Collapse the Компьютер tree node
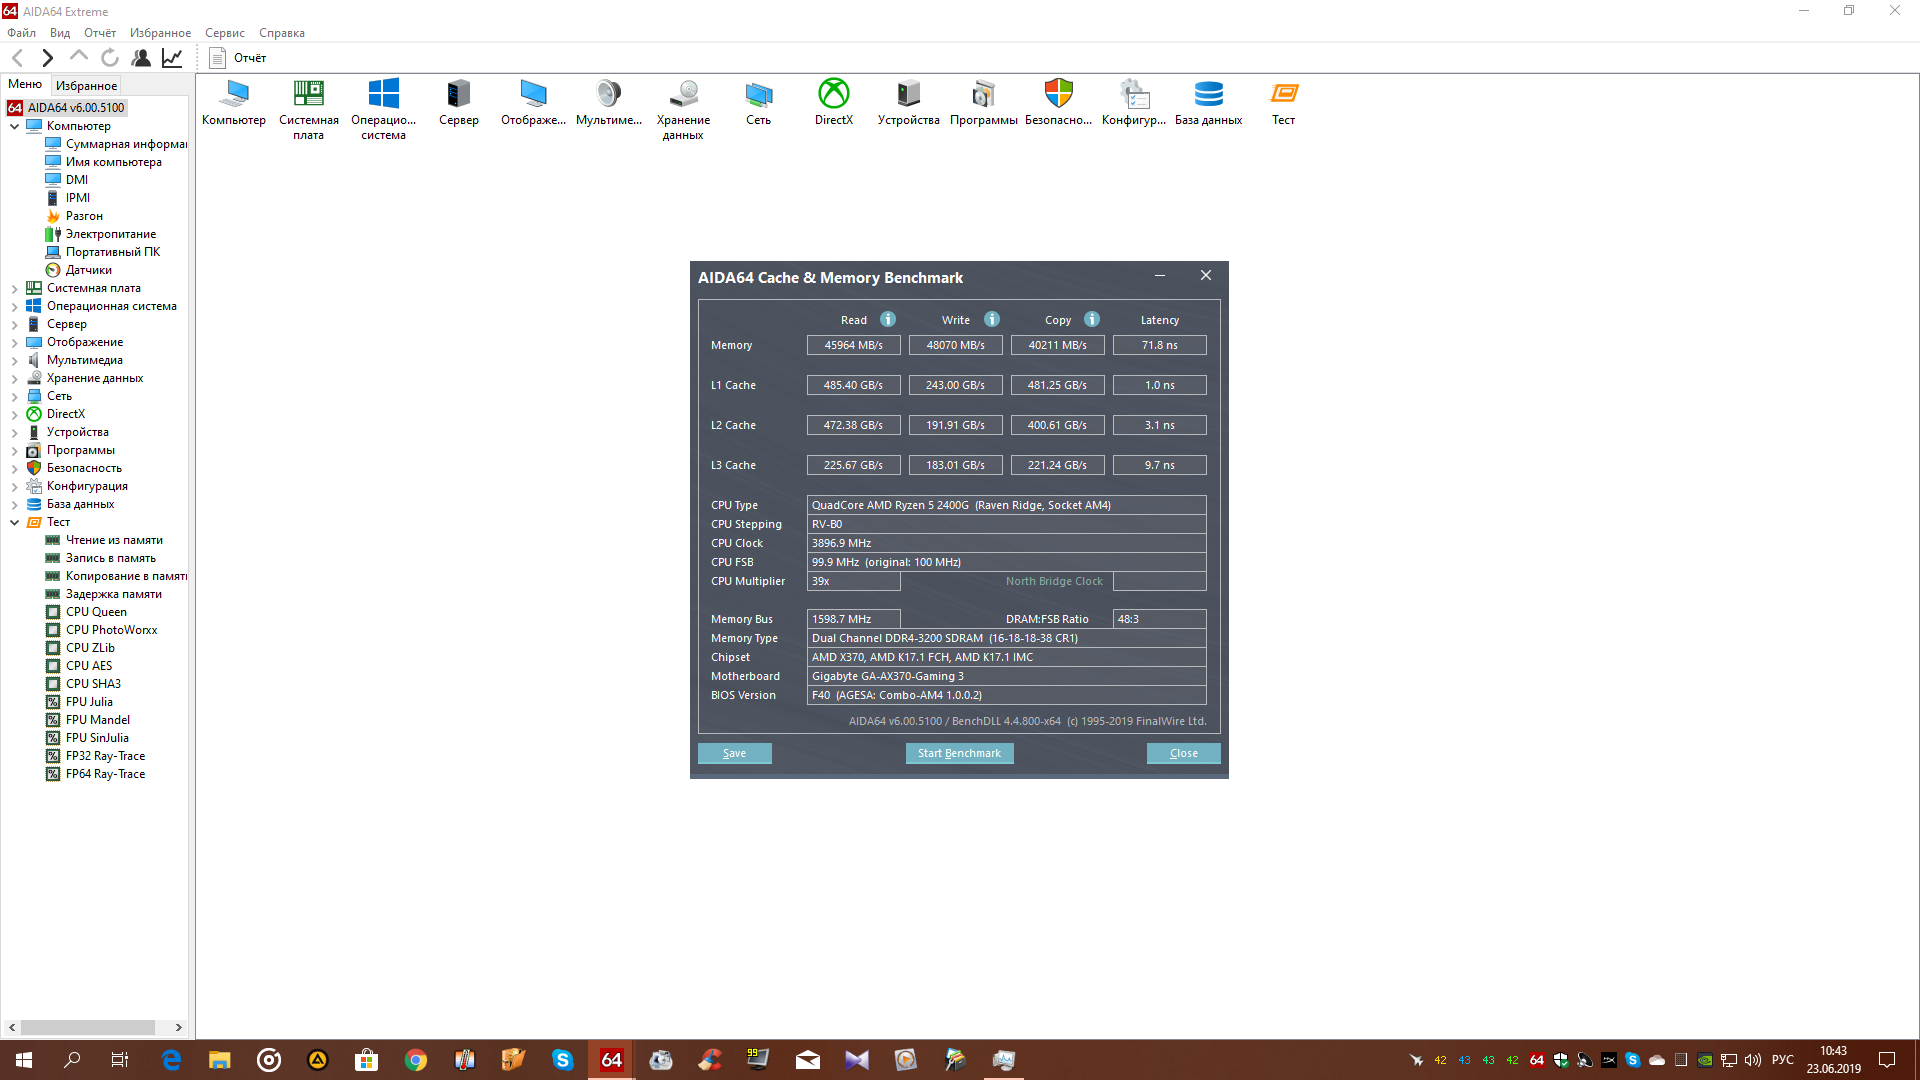Image resolution: width=1920 pixels, height=1080 pixels. pyautogui.click(x=15, y=127)
